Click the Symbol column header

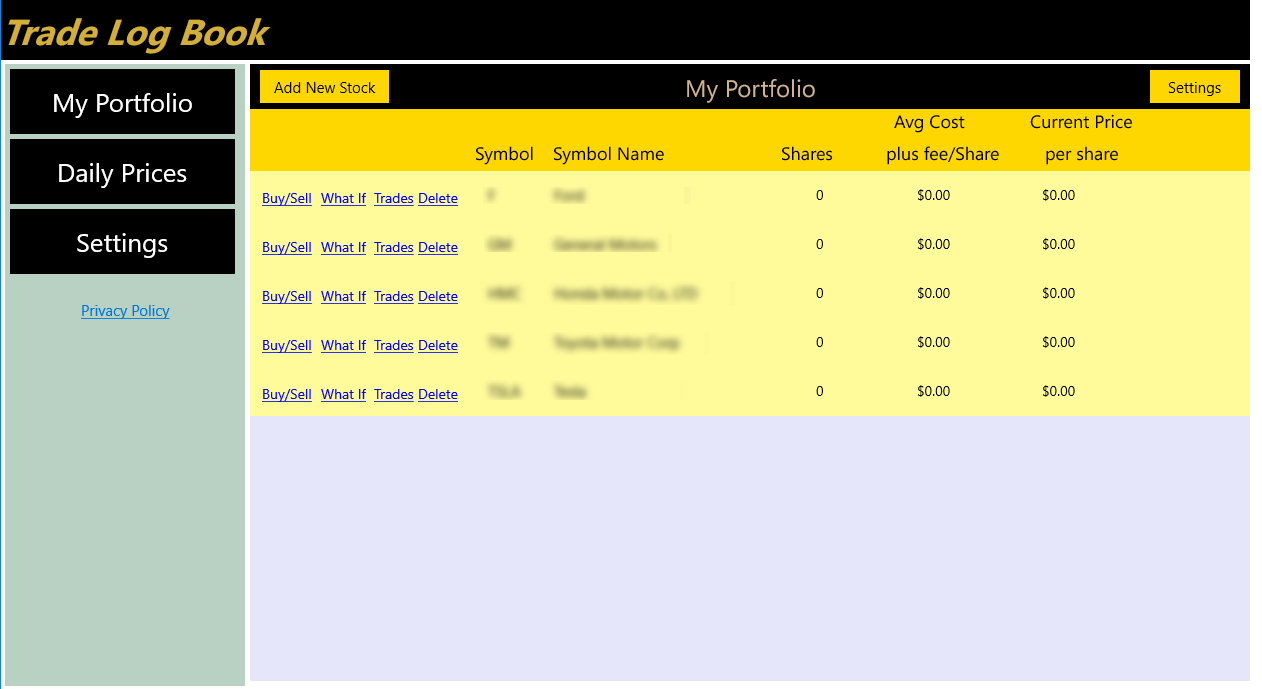coord(504,154)
